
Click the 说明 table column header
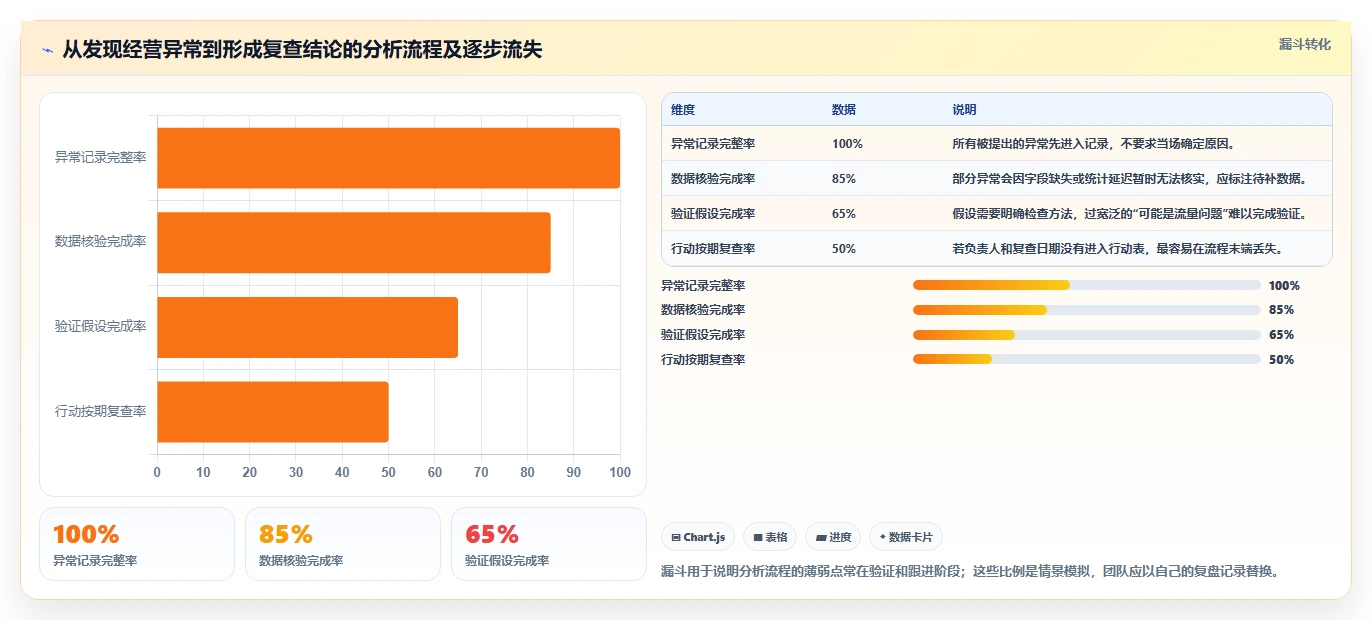[964, 110]
